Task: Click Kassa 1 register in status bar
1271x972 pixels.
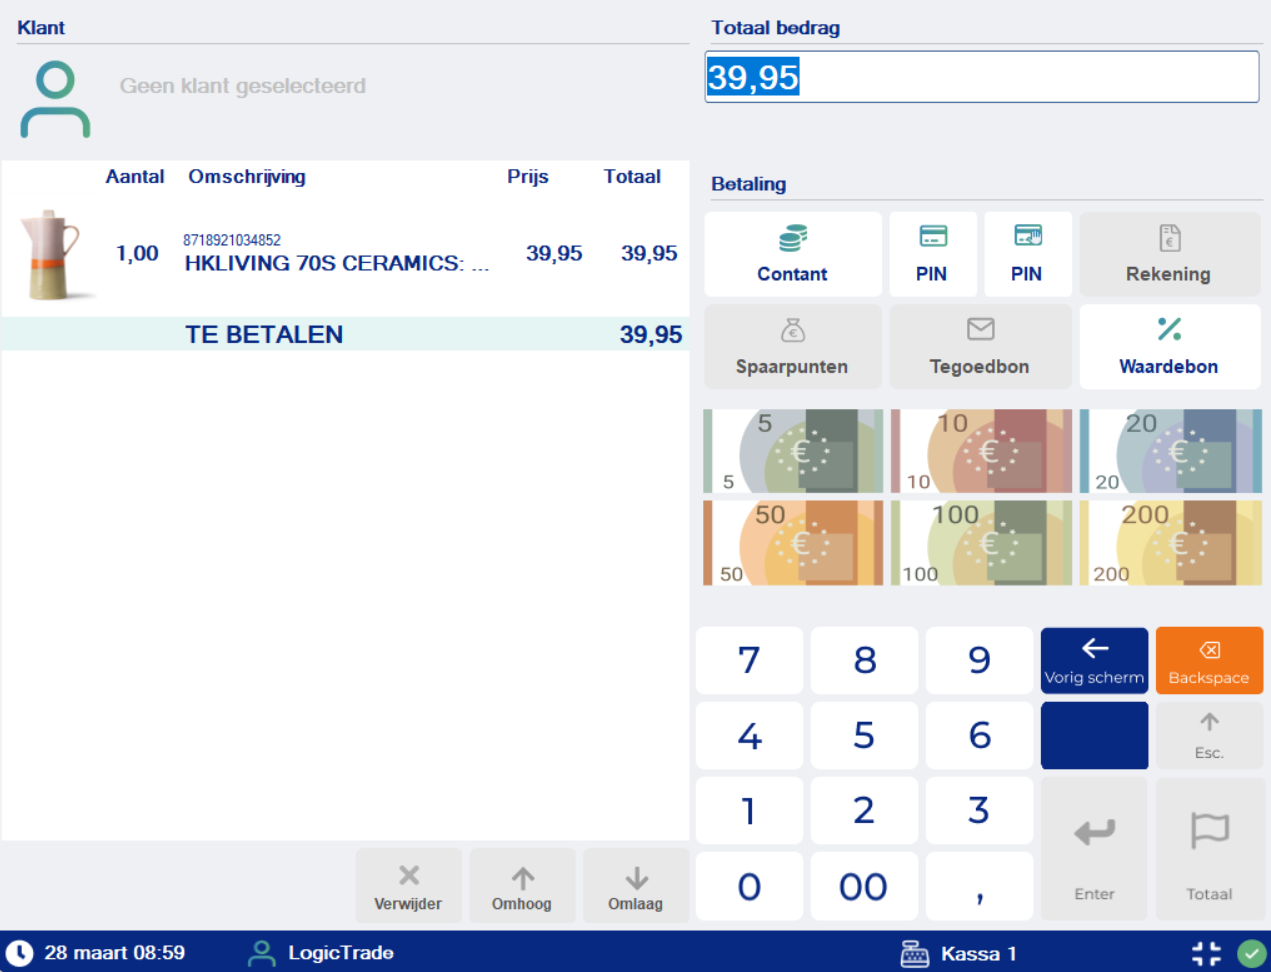Action: pos(958,953)
